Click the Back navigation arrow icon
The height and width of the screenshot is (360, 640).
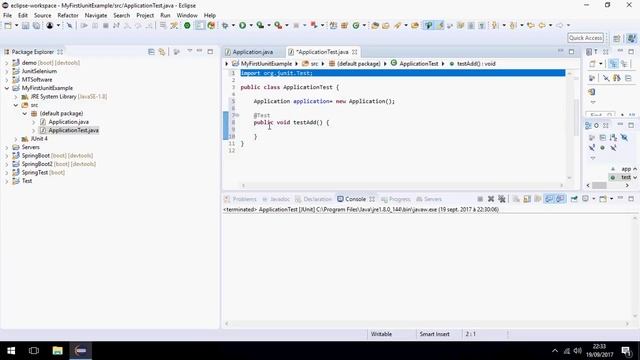click(542, 25)
